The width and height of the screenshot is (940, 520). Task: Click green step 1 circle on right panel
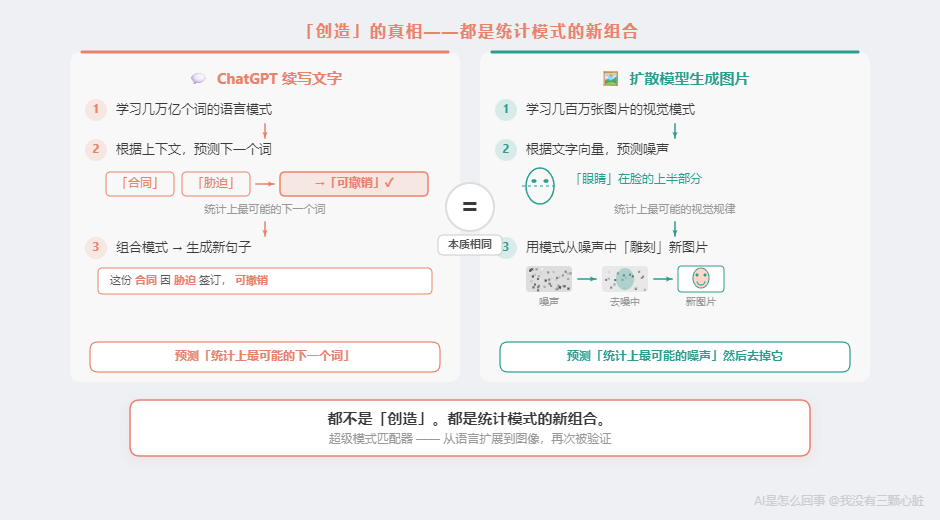coord(506,109)
